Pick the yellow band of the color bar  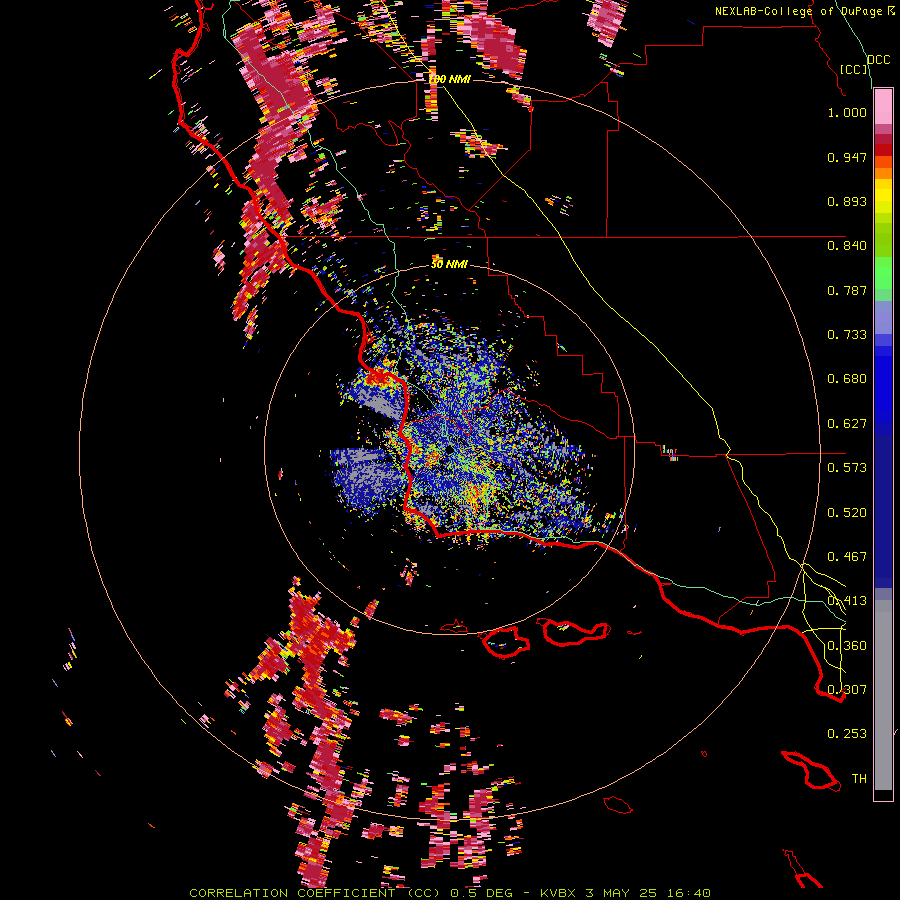click(x=883, y=196)
